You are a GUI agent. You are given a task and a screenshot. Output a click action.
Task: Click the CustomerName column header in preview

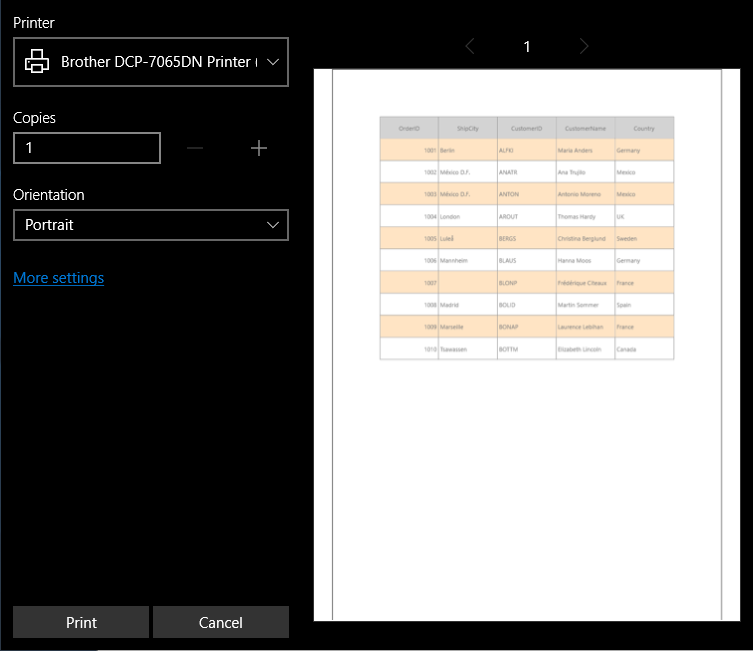[585, 128]
